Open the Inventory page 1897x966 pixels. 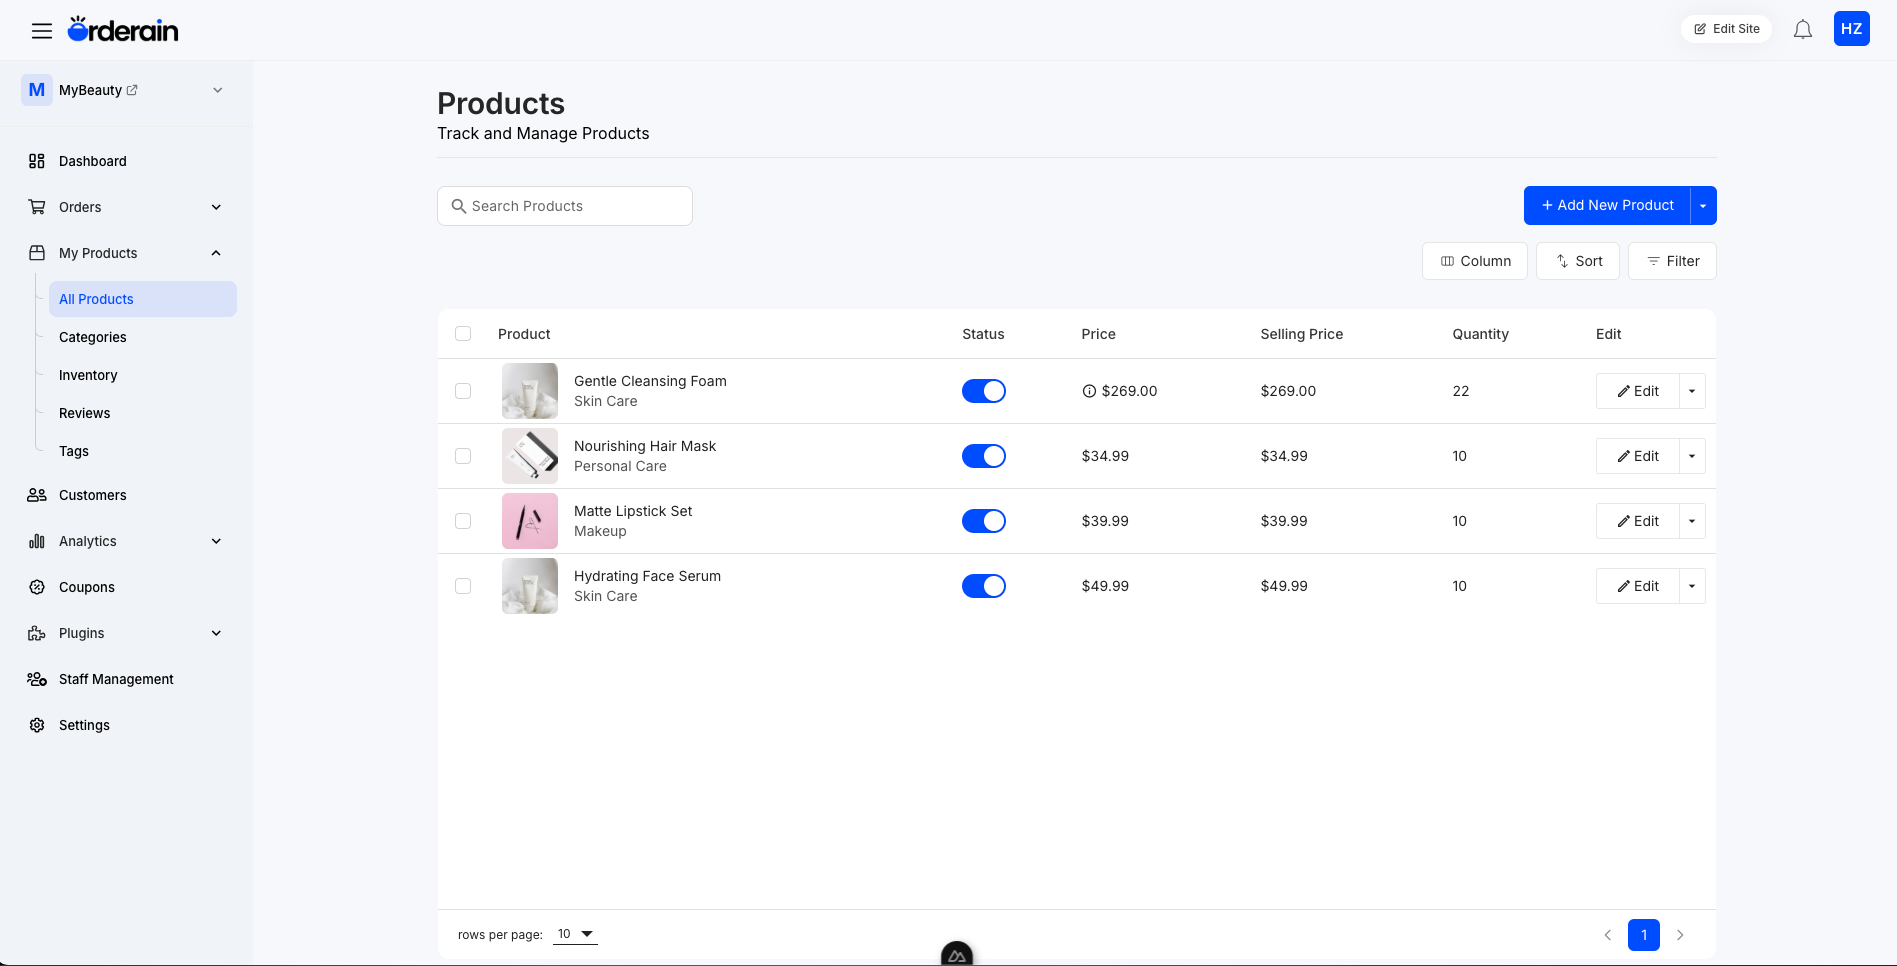[x=88, y=375]
